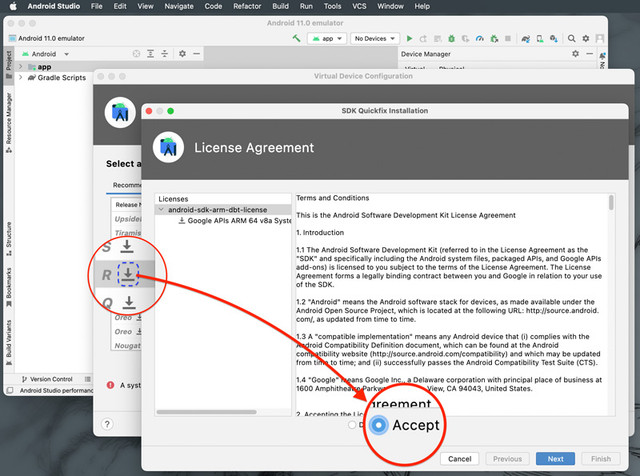Open the Bookmarks side tab
The width and height of the screenshot is (640, 476).
[x=9, y=287]
